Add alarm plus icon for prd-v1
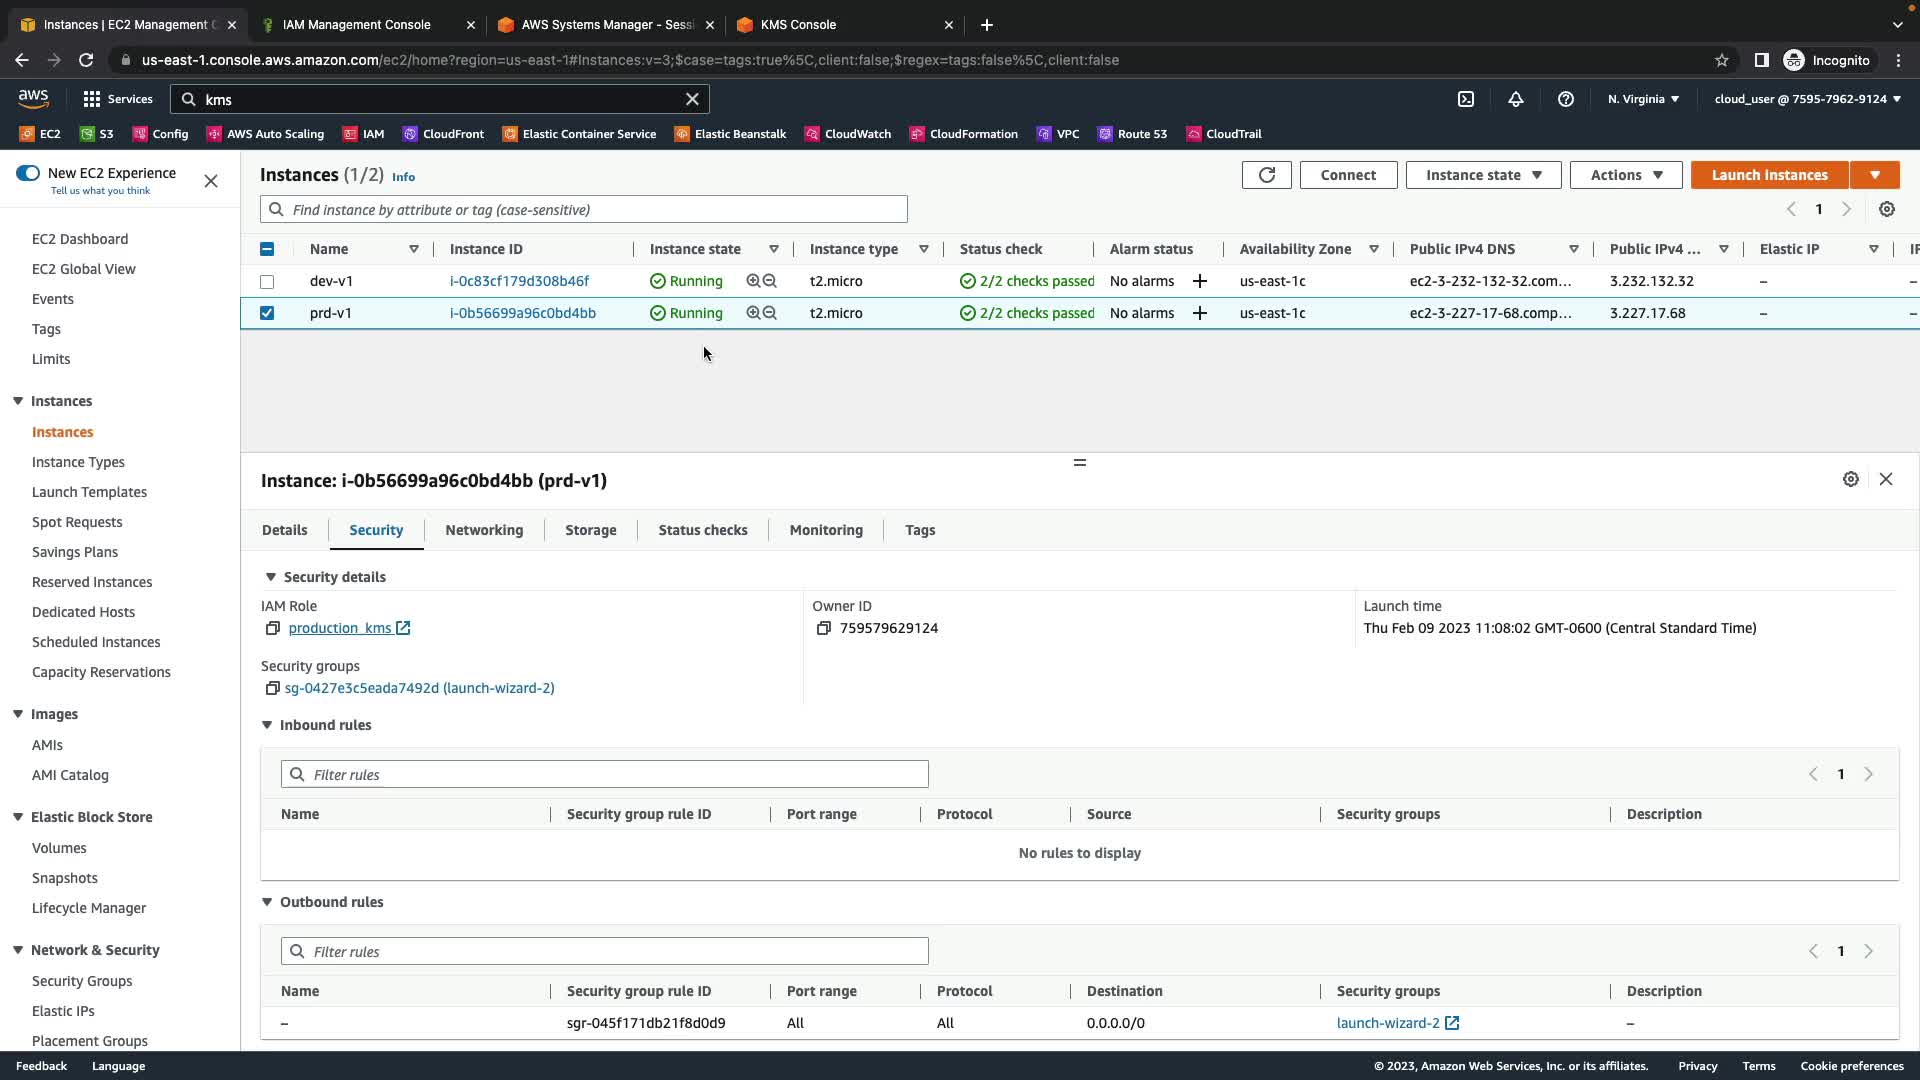The height and width of the screenshot is (1080, 1920). (x=1199, y=313)
